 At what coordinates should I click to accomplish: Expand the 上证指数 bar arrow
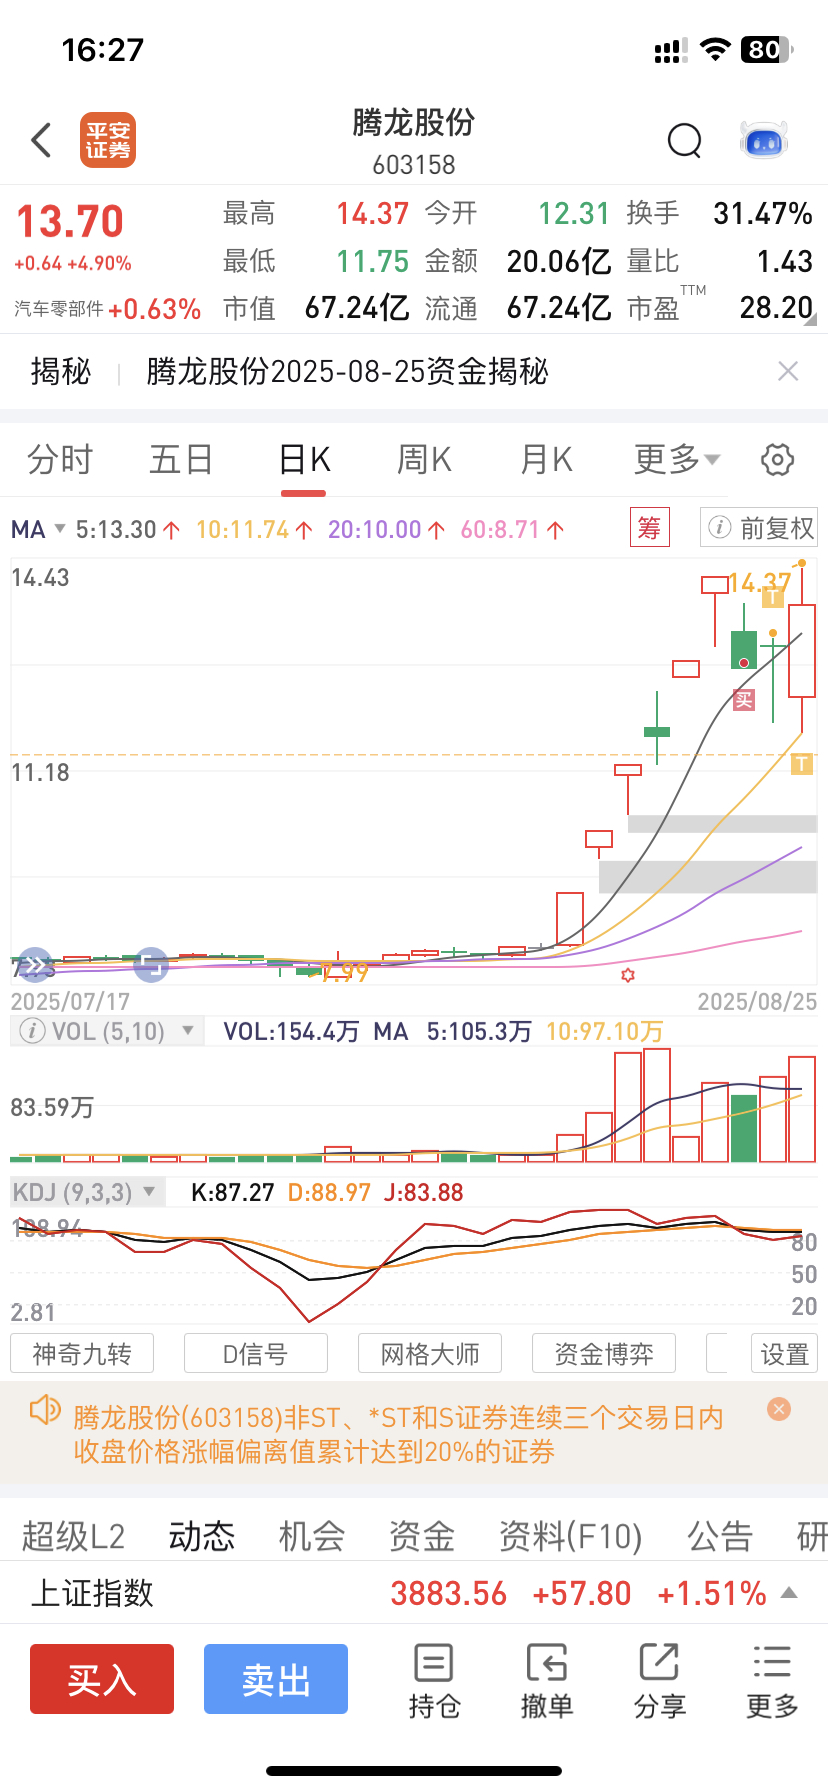point(789,1592)
